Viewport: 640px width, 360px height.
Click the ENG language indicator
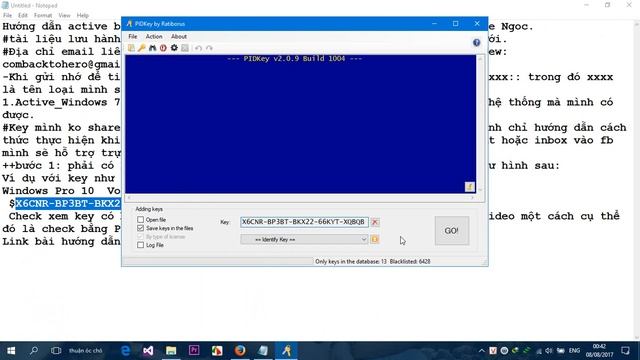[574, 351]
